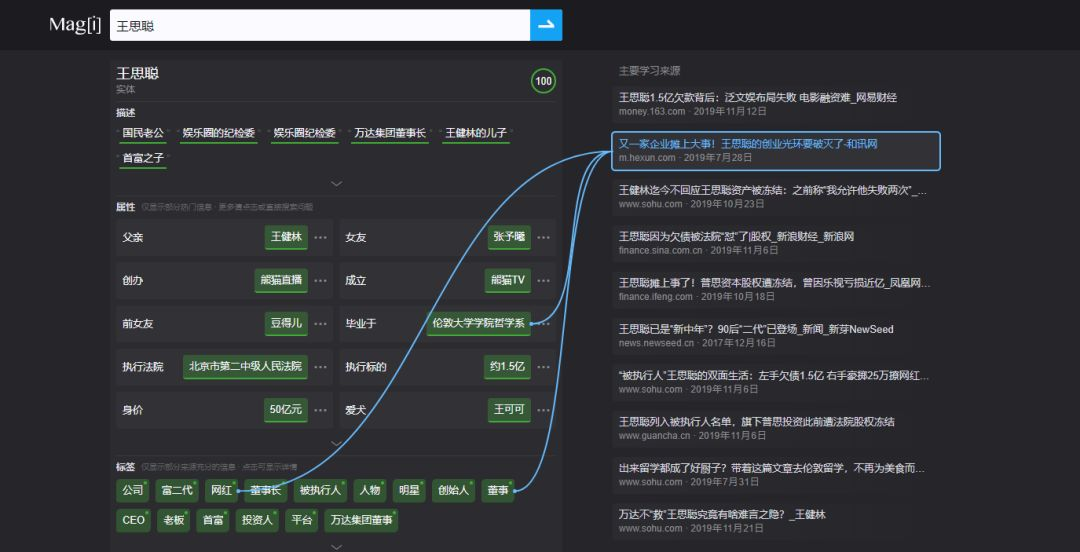1080x552 pixels.
Task: Select the CEO tag
Action: (x=134, y=520)
